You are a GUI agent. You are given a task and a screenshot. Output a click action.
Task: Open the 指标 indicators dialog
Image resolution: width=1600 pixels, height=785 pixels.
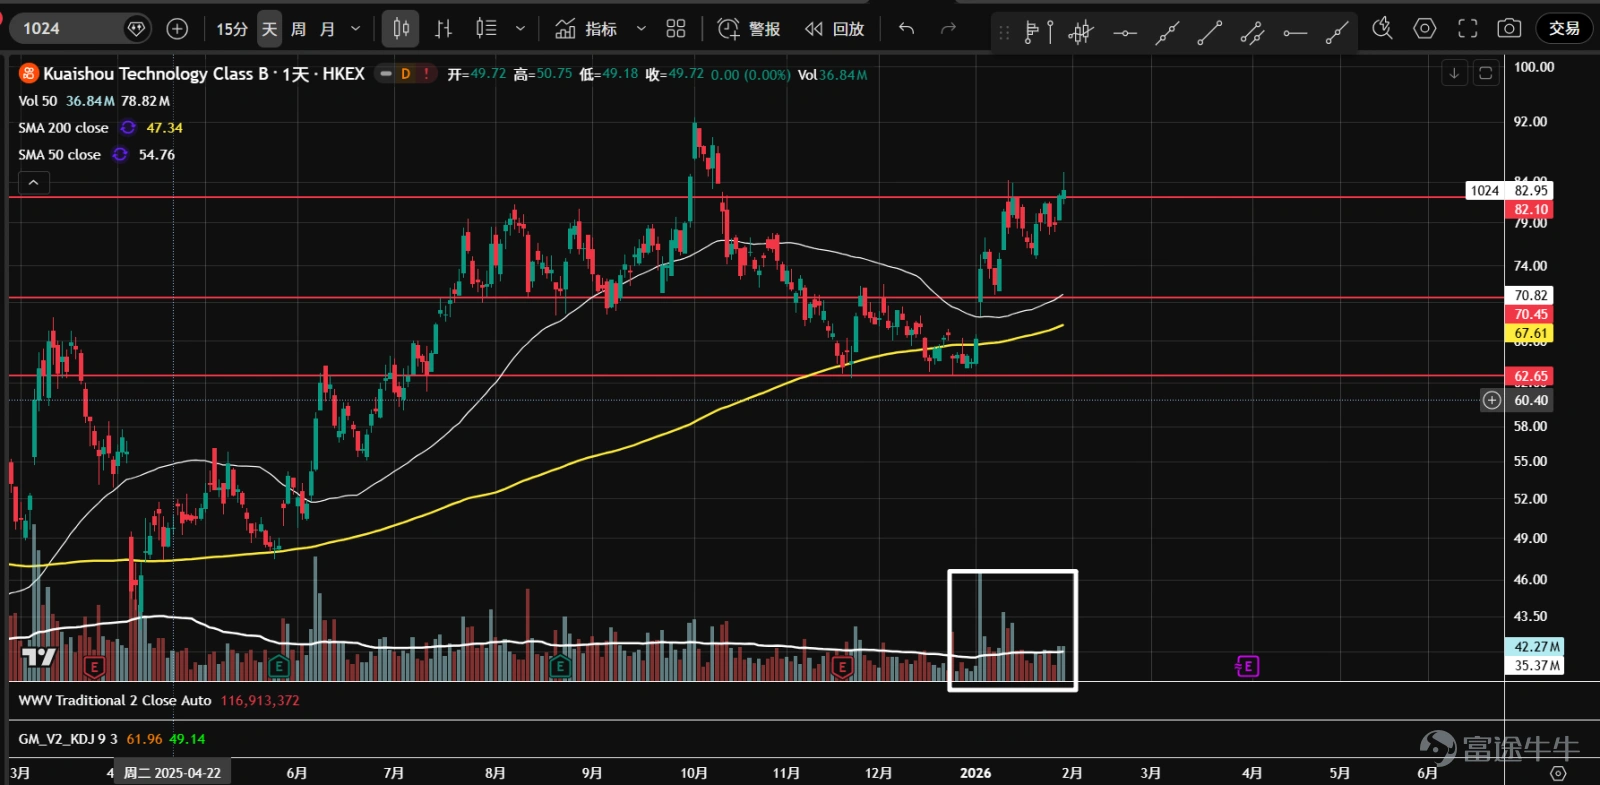(x=587, y=28)
